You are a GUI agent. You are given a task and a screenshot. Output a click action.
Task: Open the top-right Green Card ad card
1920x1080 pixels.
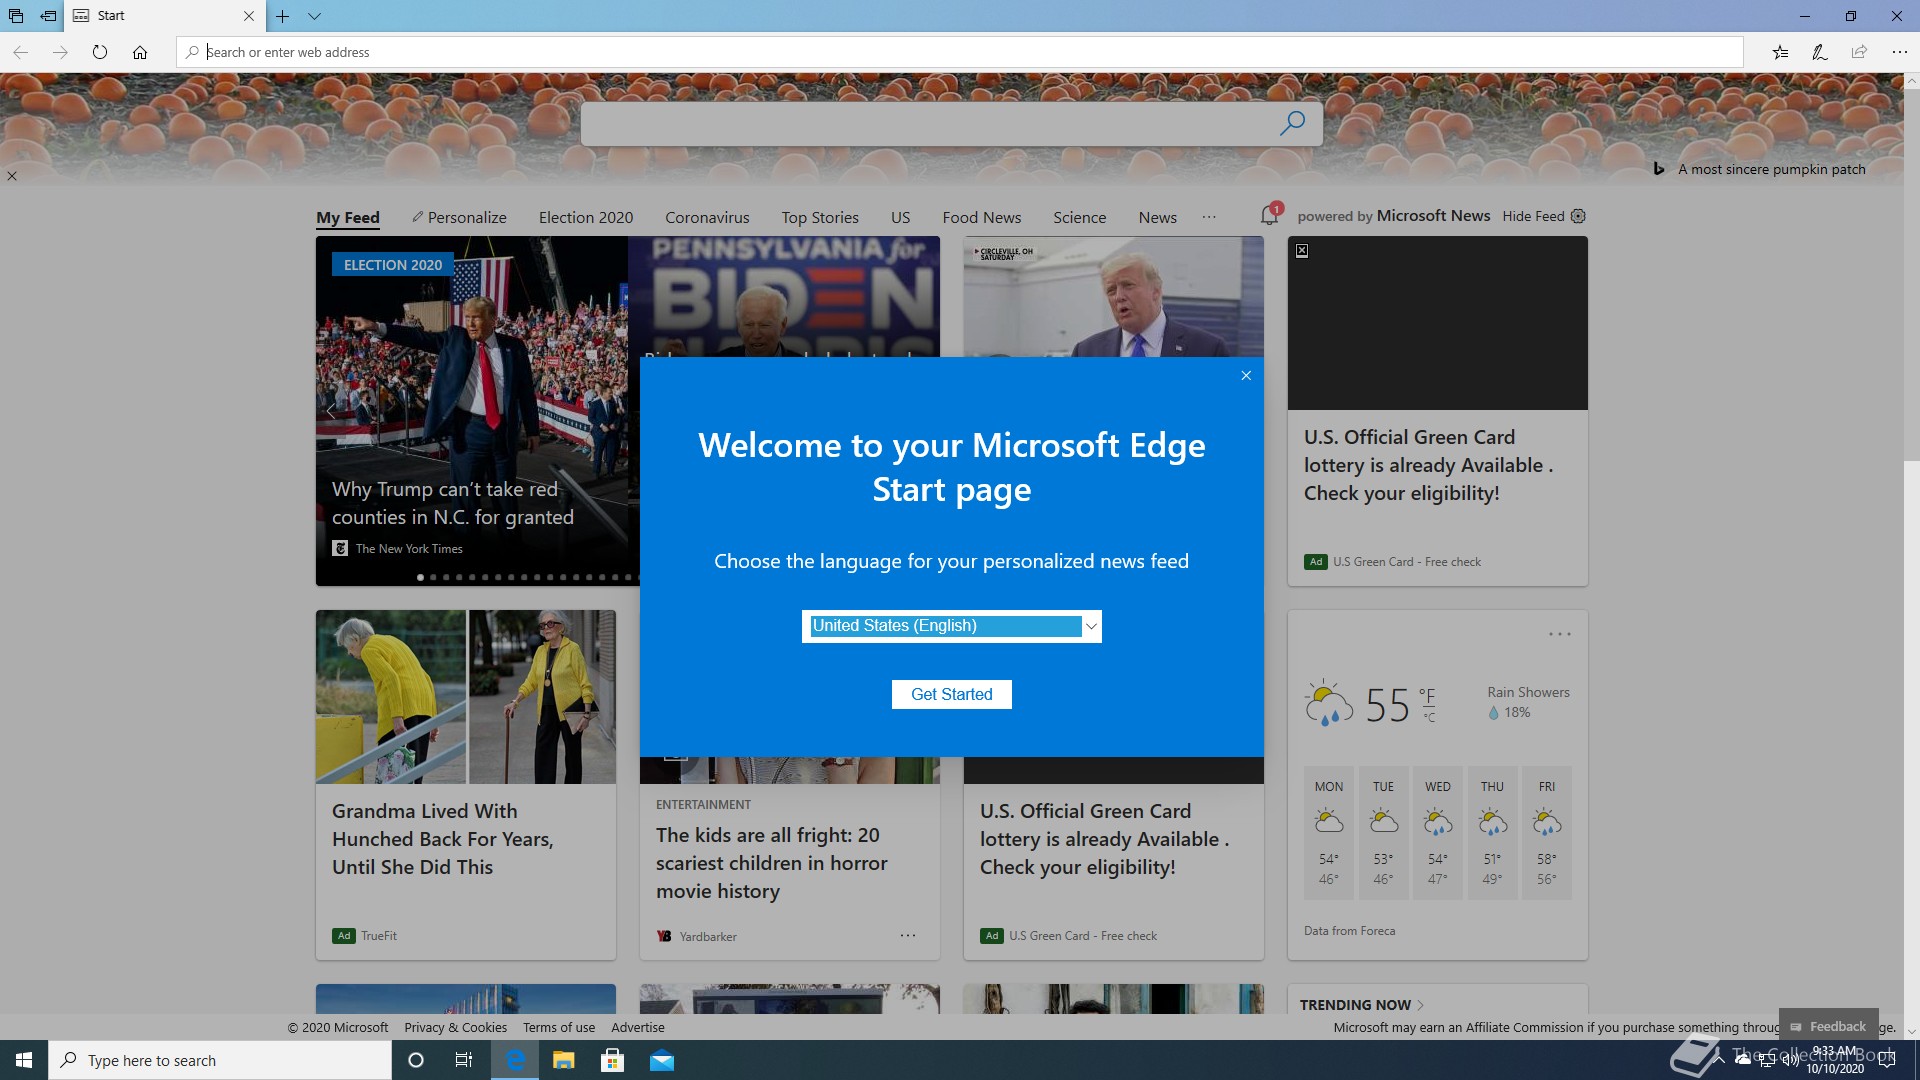point(1437,411)
